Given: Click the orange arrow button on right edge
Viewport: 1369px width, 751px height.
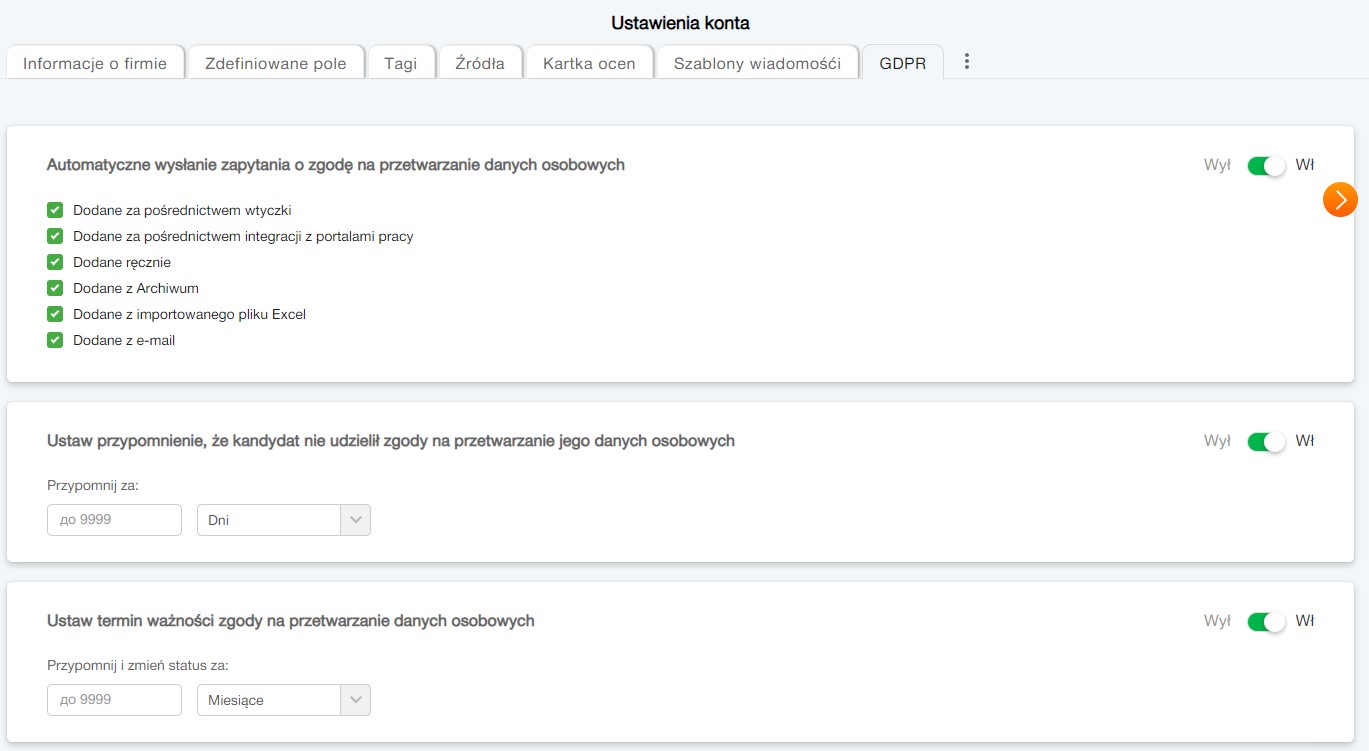Looking at the screenshot, I should click(x=1340, y=199).
